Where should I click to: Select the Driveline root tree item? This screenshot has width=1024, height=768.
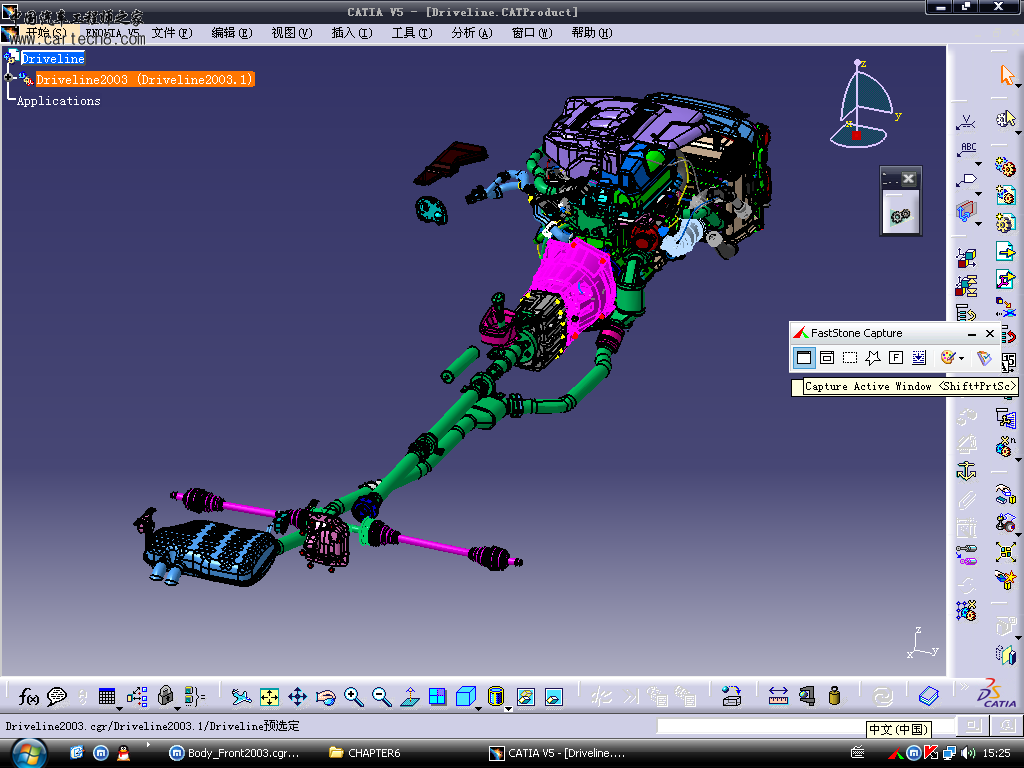pos(53,59)
